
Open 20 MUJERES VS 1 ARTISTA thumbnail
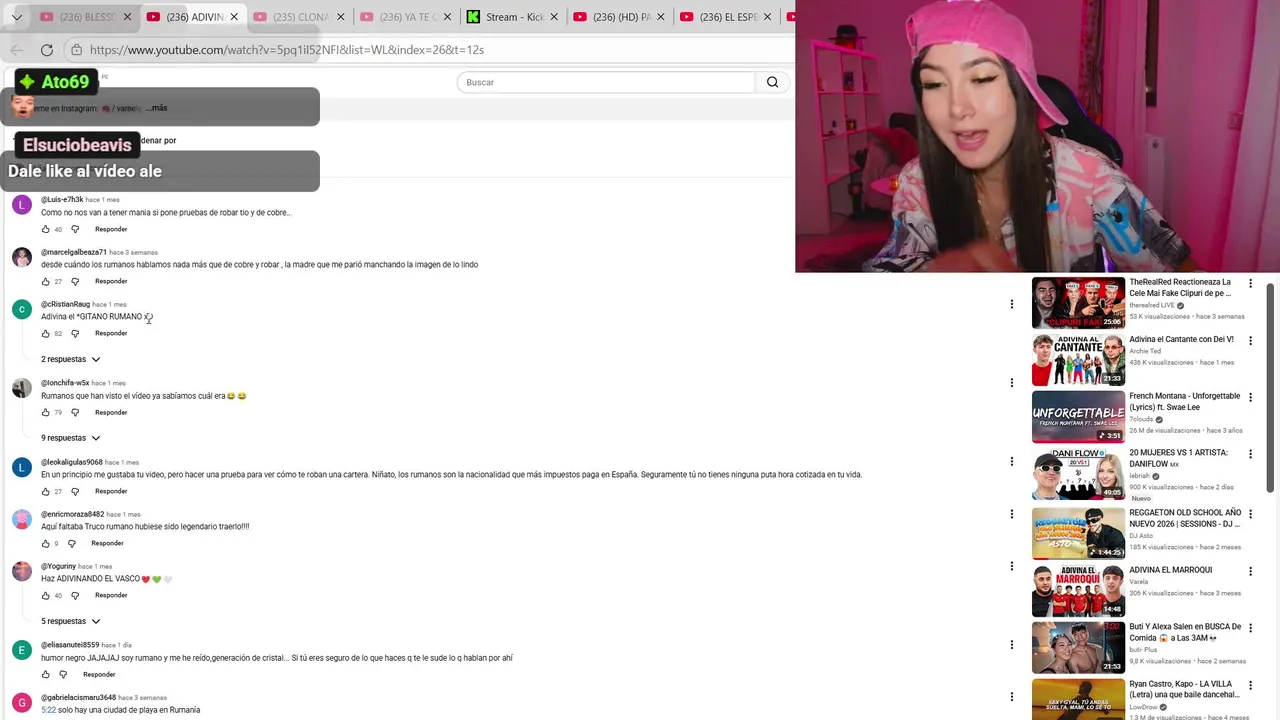tap(1078, 474)
